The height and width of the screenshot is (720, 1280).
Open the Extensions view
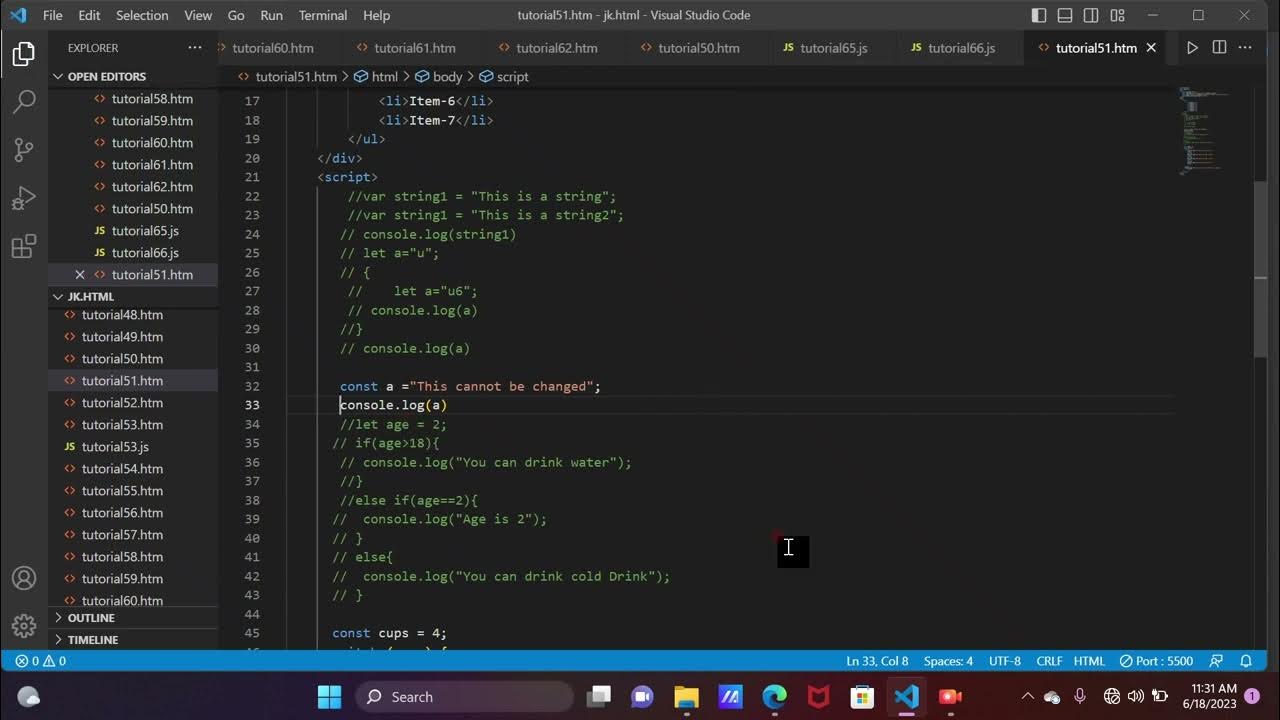click(x=24, y=246)
